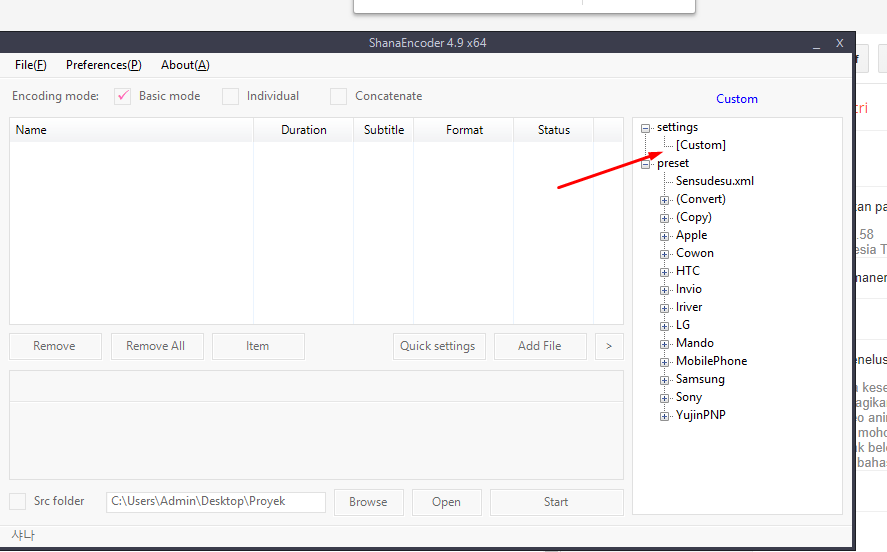Expand the Apple preset folder
887x552 pixels.
coord(664,236)
